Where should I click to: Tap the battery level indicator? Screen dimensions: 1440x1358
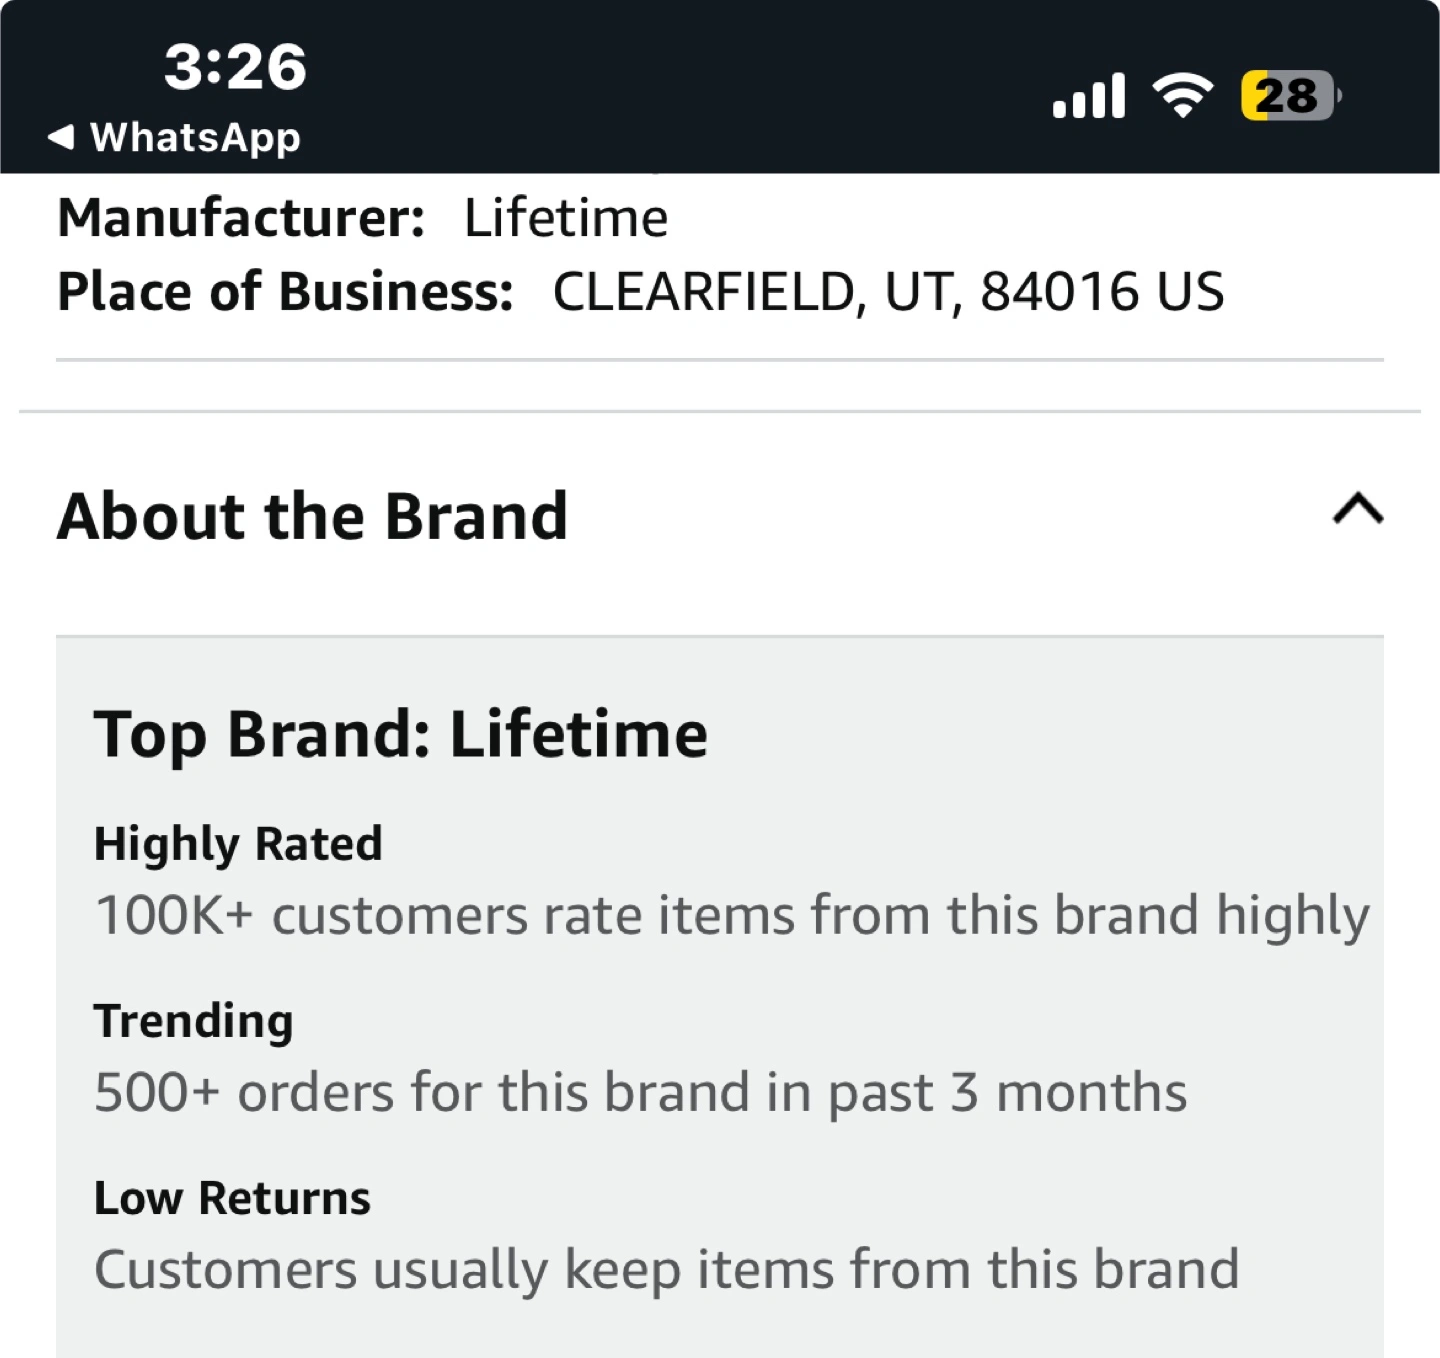coord(1290,96)
